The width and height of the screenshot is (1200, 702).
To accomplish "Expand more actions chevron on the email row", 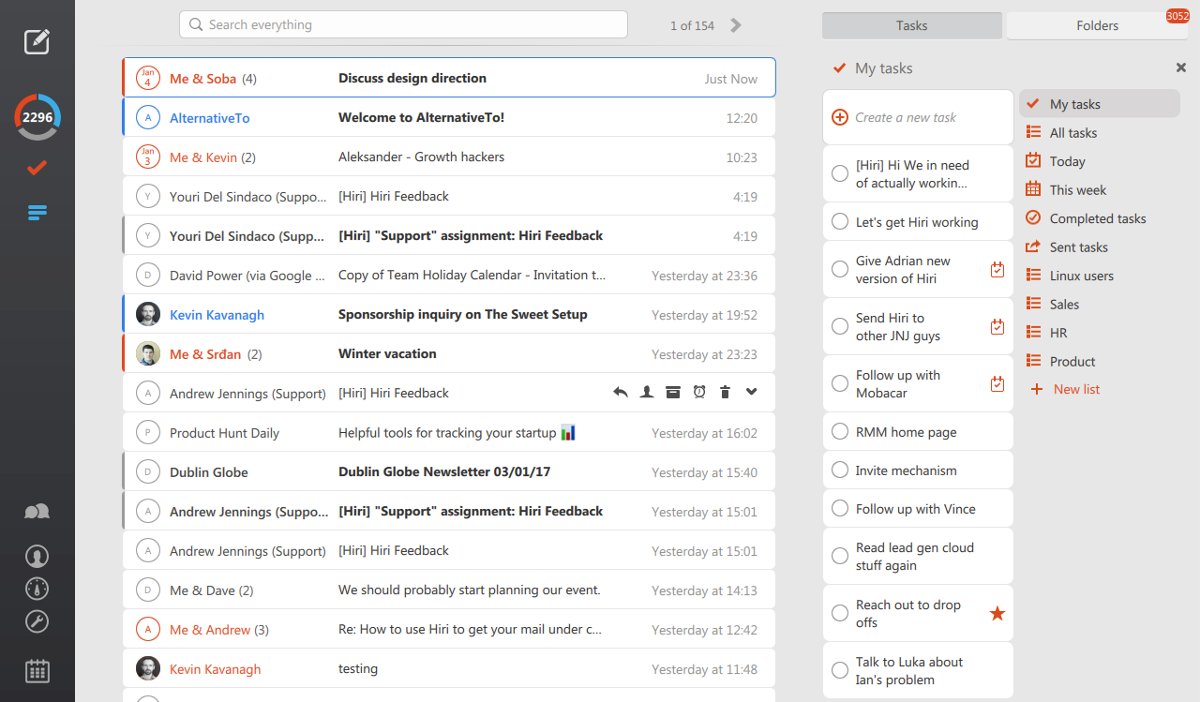I will 750,392.
